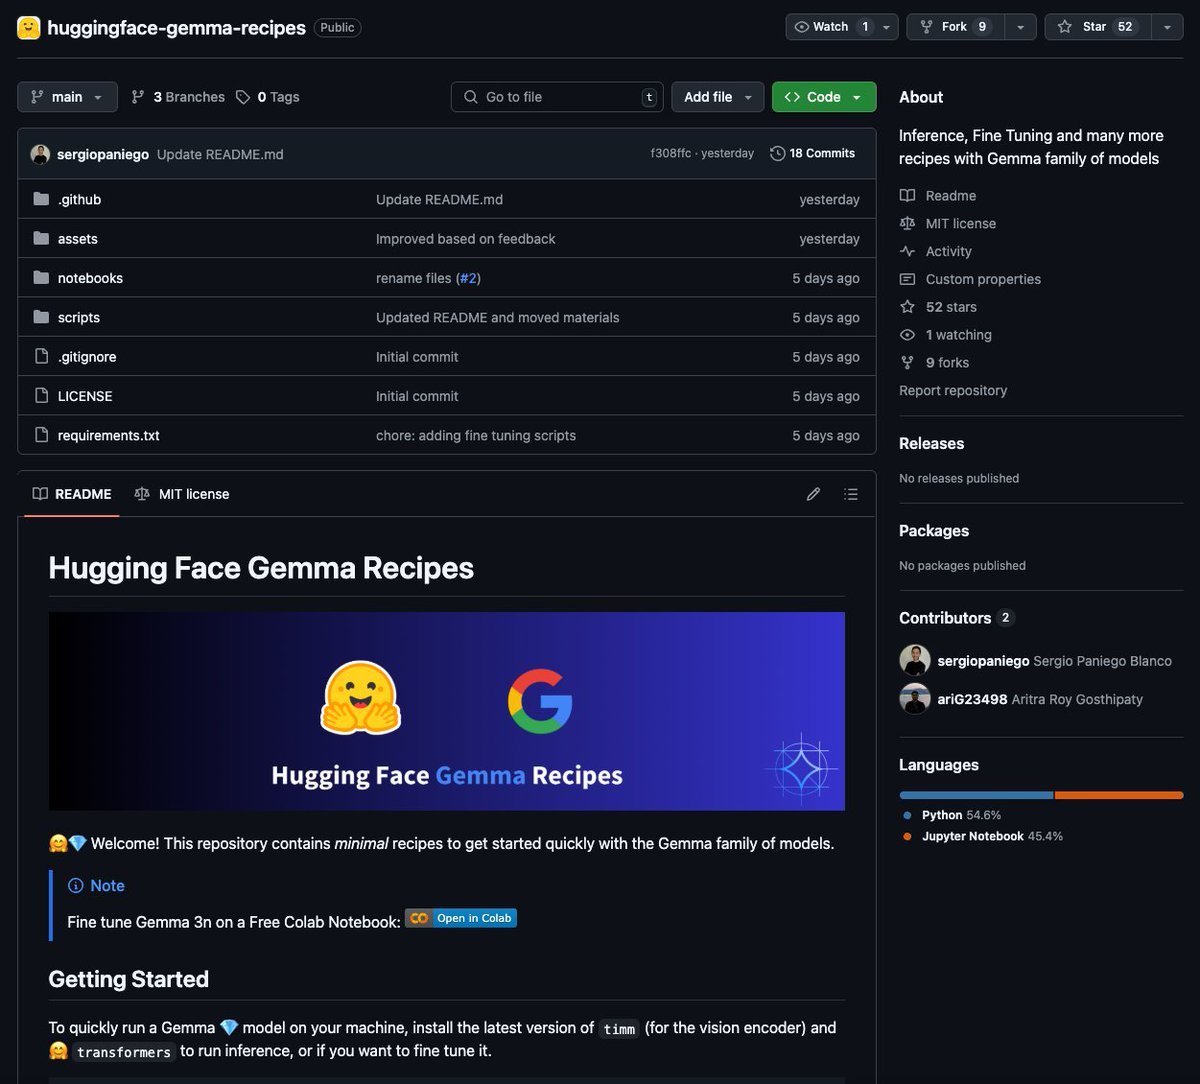Open the README outline list icon
The image size is (1200, 1084).
pos(851,494)
